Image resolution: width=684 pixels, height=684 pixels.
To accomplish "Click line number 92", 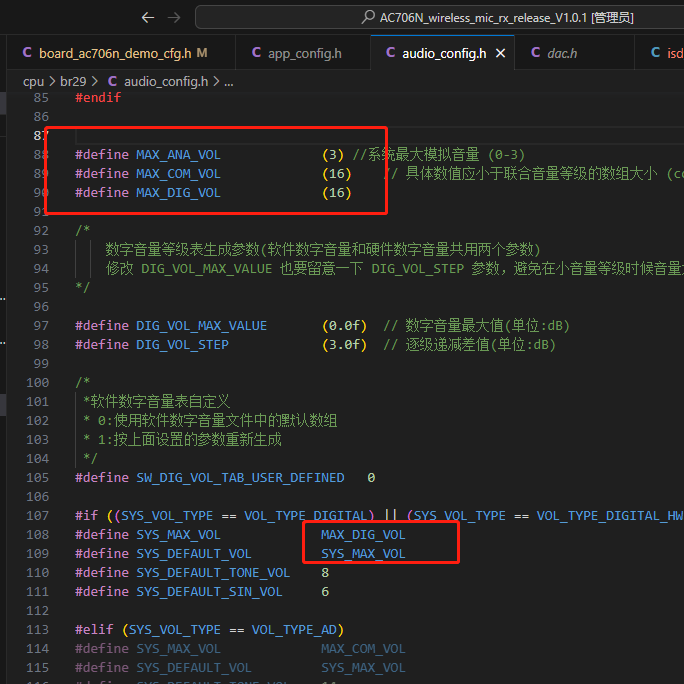I will pos(41,230).
